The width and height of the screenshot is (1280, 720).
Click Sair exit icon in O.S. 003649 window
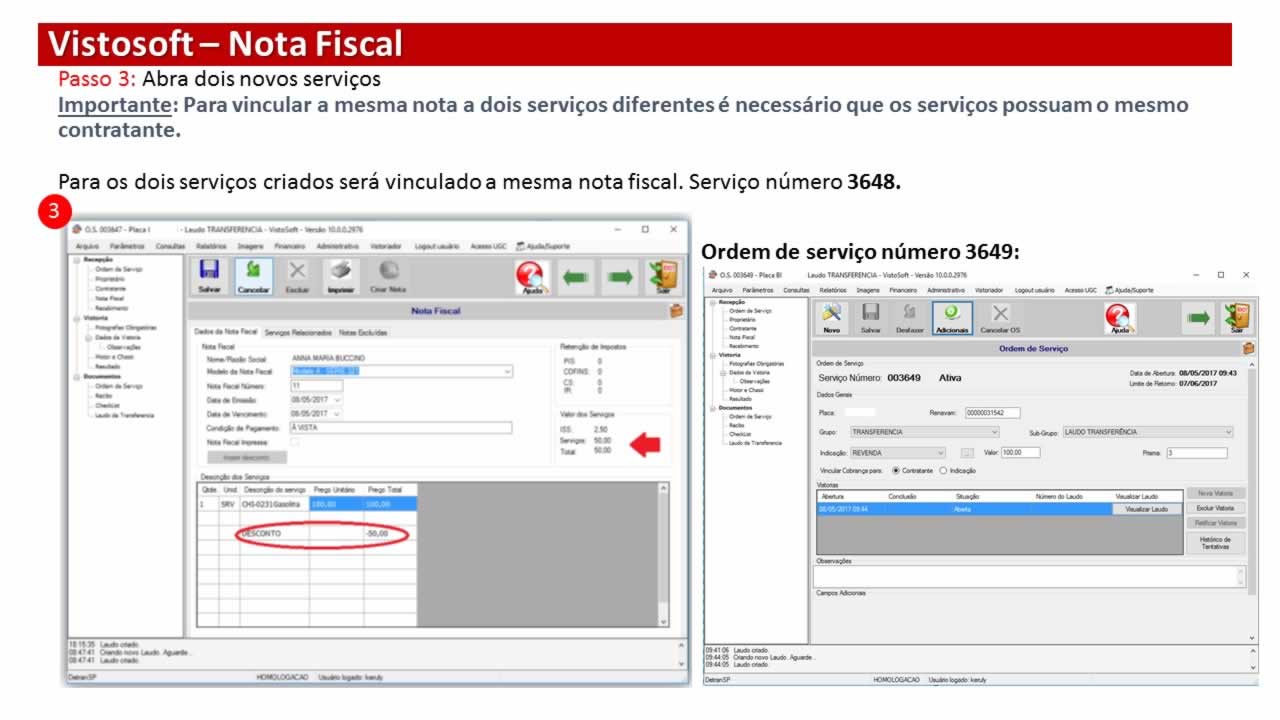tap(1237, 318)
